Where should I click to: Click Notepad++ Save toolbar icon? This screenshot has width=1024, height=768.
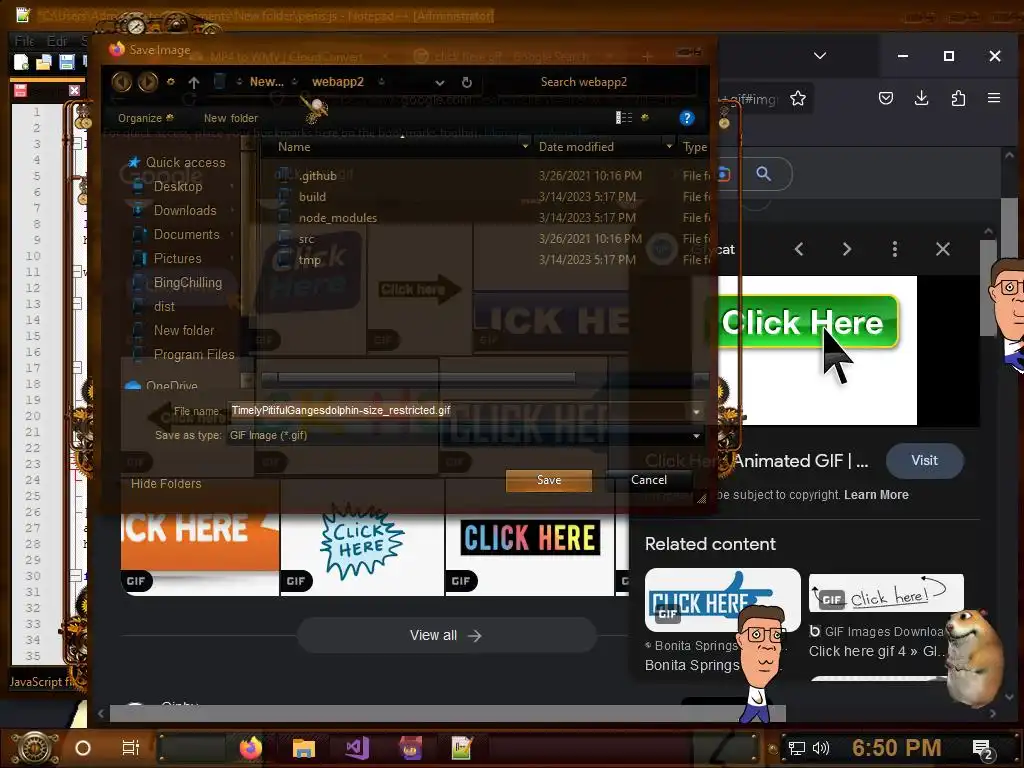click(x=67, y=62)
